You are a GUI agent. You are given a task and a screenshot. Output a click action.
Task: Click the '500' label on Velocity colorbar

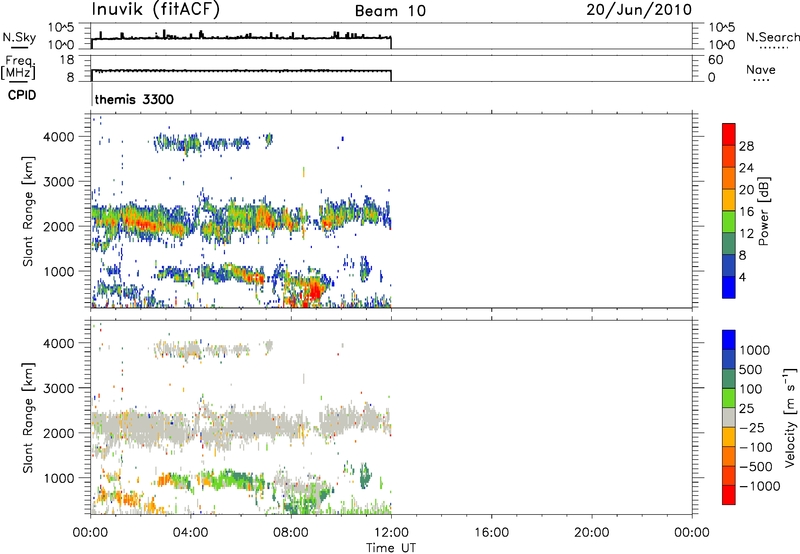click(750, 369)
